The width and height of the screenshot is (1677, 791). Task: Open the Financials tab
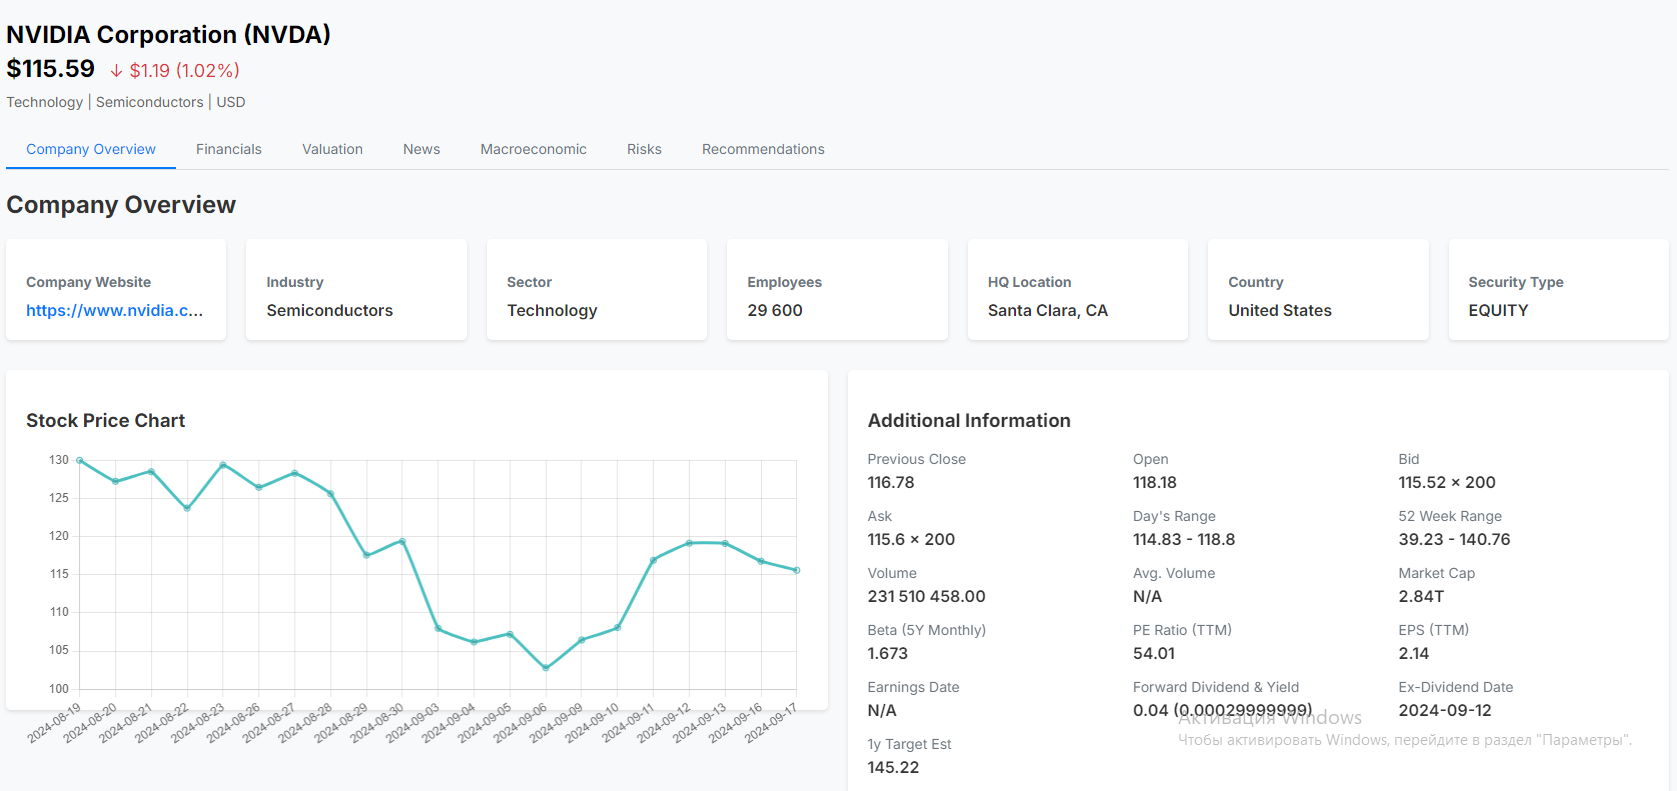pyautogui.click(x=228, y=149)
